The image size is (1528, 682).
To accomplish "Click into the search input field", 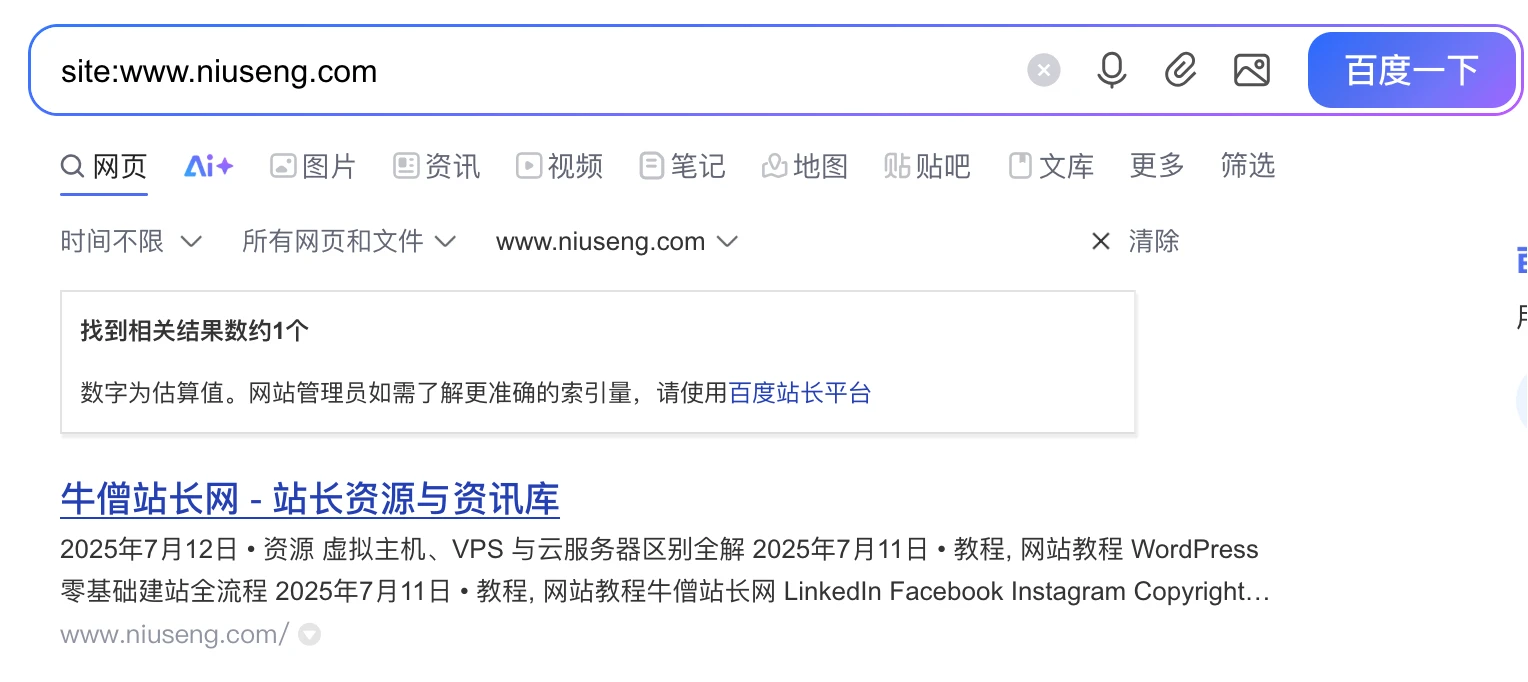I will [500, 71].
